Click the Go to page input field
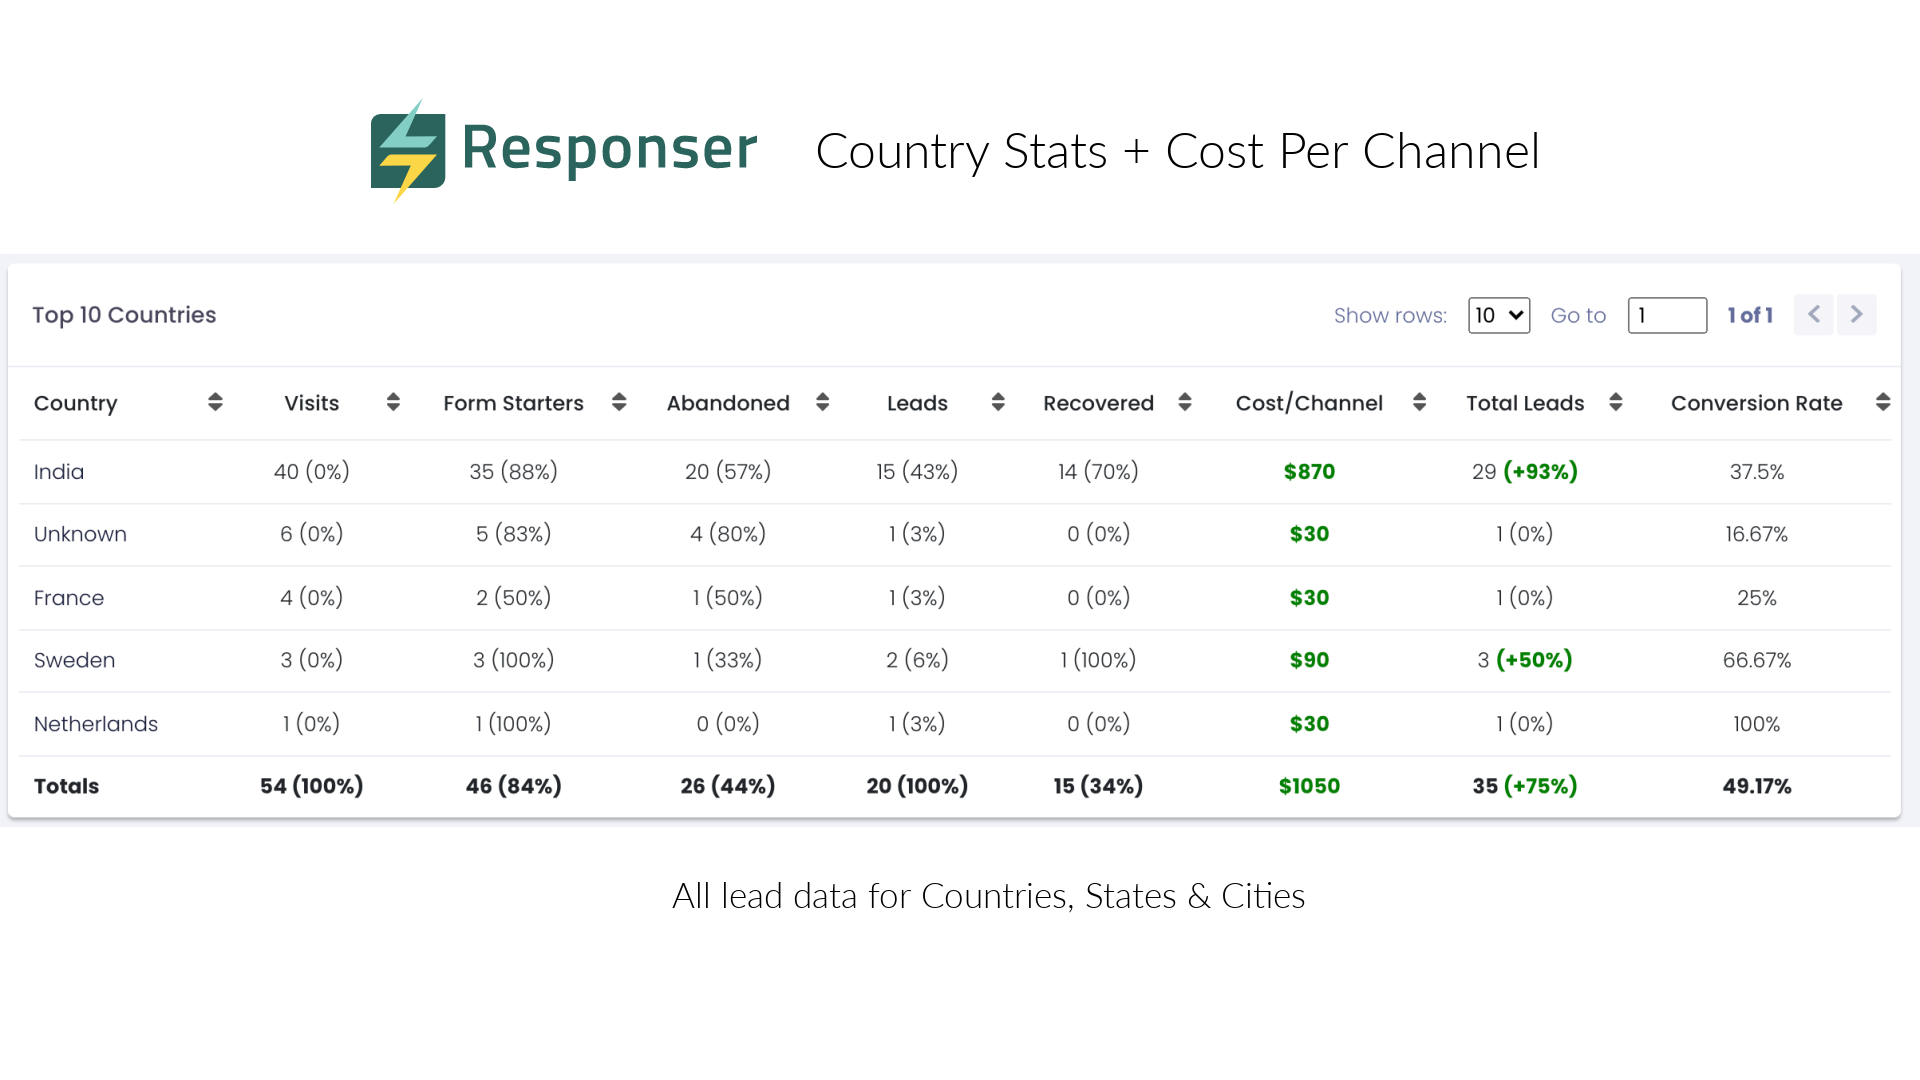Viewport: 1920px width, 1080px height. coord(1667,315)
